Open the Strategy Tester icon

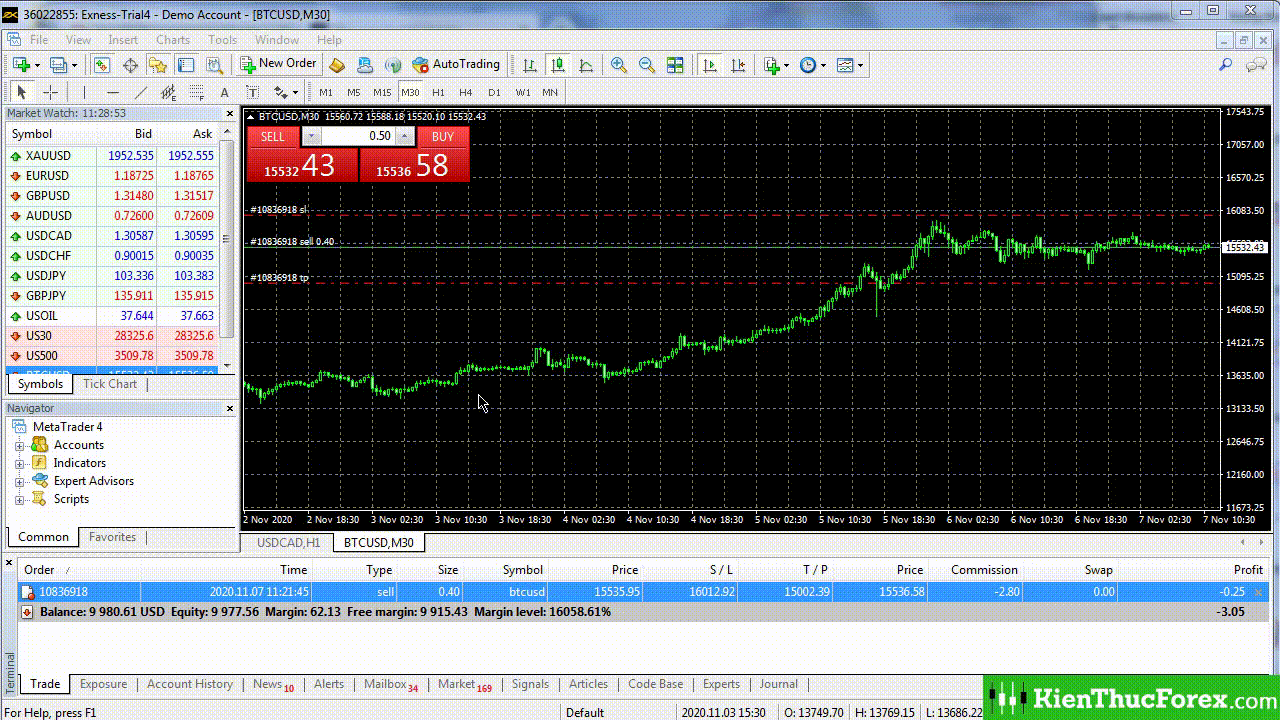214,65
